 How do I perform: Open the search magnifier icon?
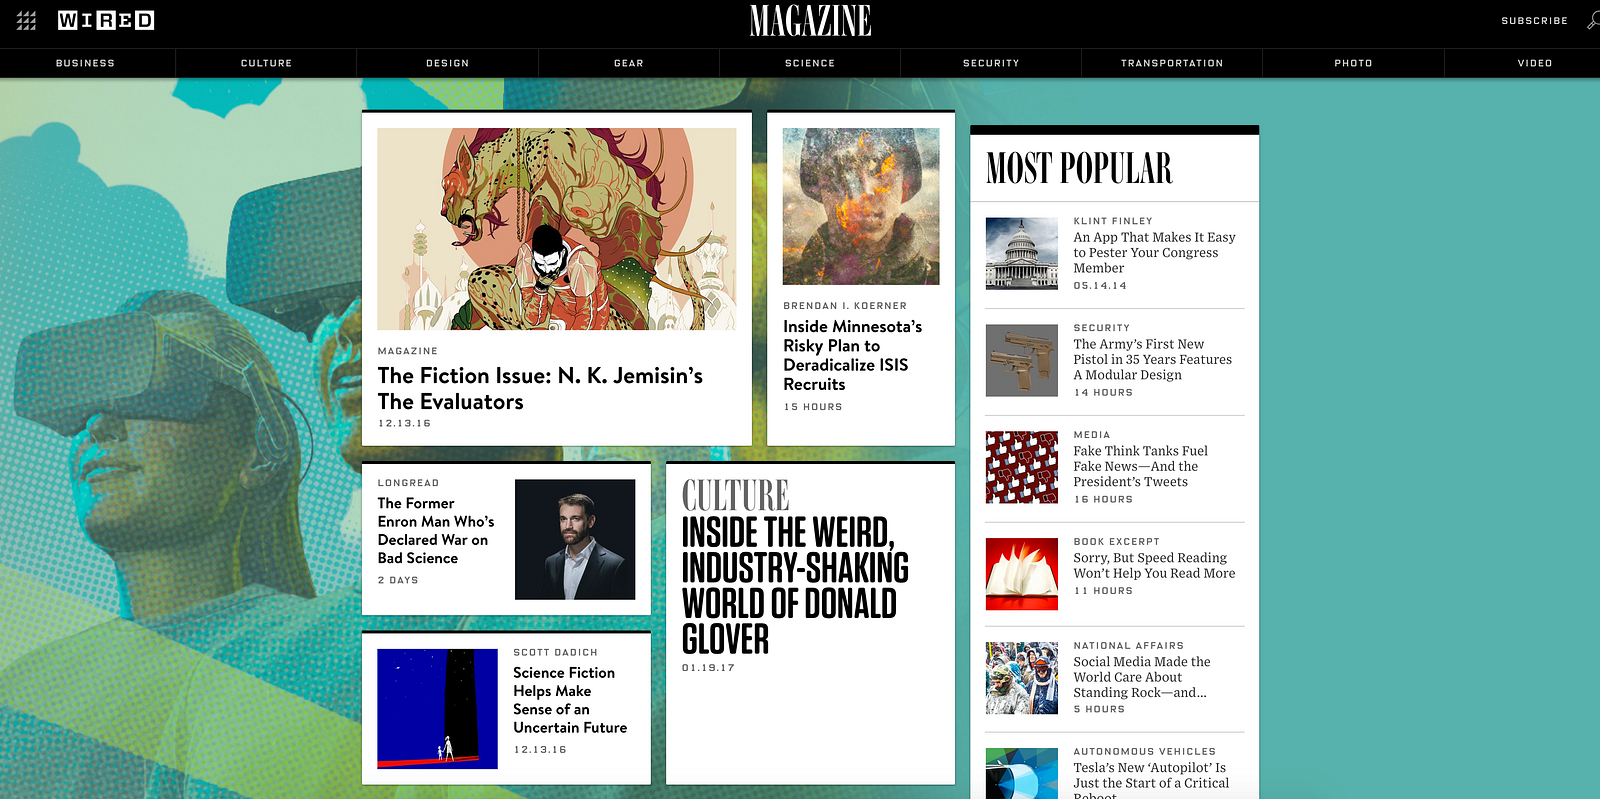point(1593,20)
